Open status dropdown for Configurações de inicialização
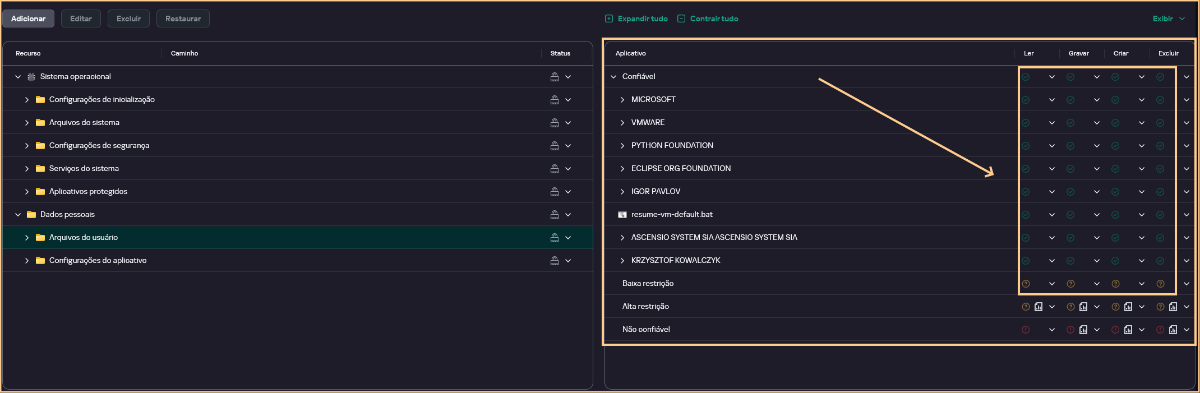Viewport: 1200px width, 393px height. (568, 100)
